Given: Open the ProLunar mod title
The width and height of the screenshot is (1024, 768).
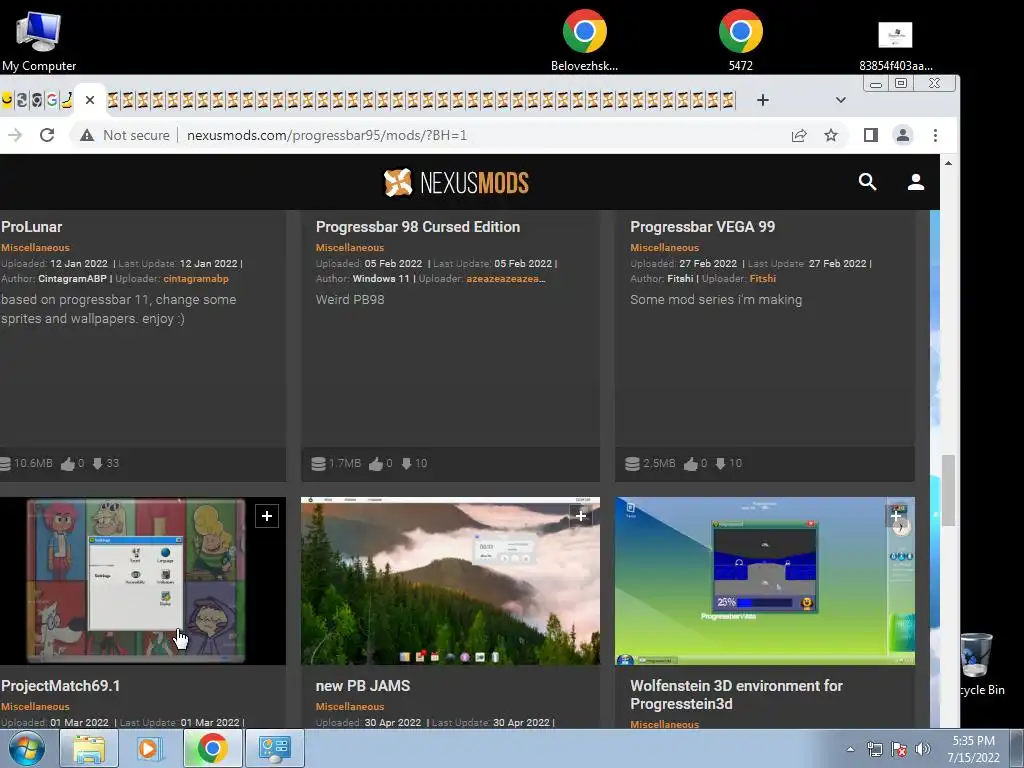Looking at the screenshot, I should pyautogui.click(x=31, y=227).
